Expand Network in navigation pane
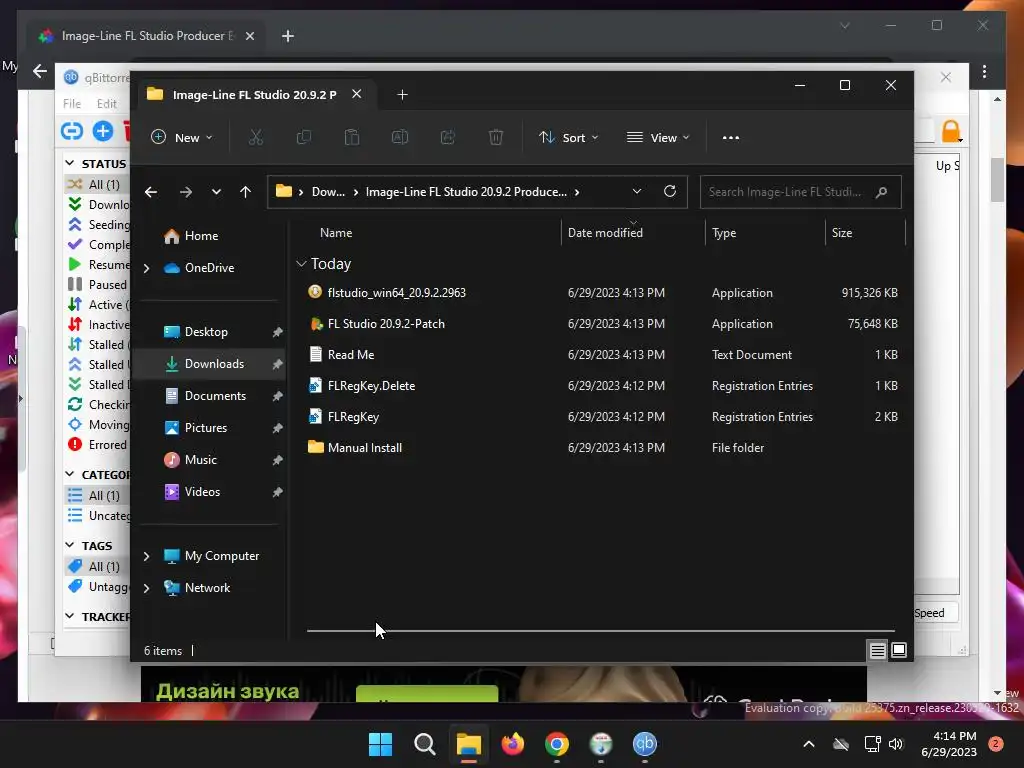The width and height of the screenshot is (1024, 768). 146,588
